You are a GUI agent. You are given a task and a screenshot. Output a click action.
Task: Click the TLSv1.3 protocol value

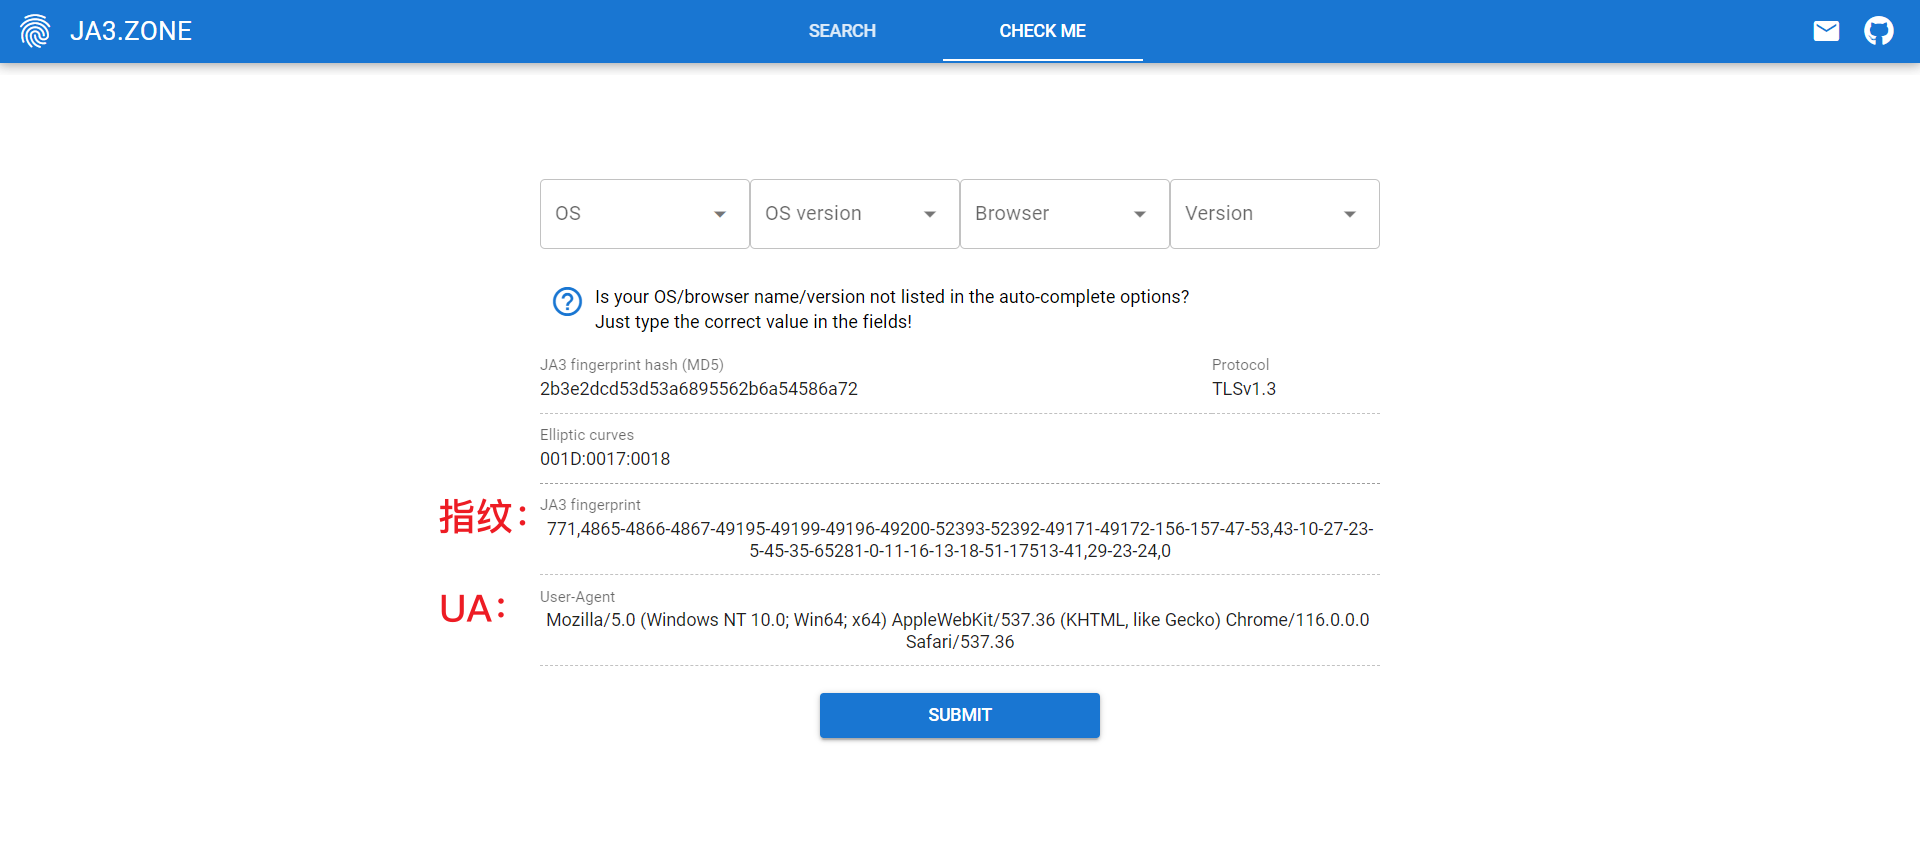point(1243,389)
